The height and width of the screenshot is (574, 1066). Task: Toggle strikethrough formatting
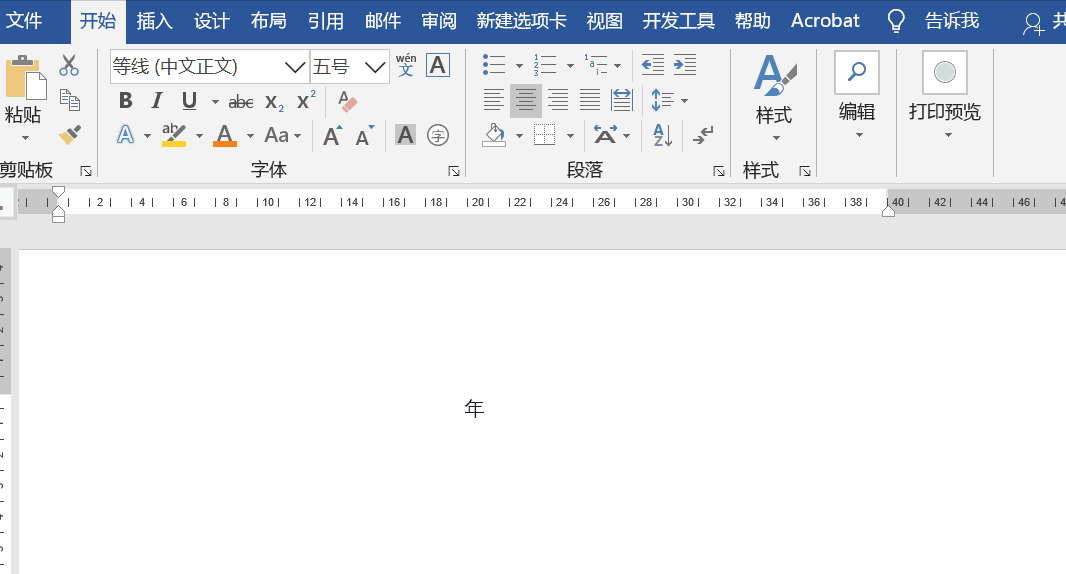pos(241,102)
